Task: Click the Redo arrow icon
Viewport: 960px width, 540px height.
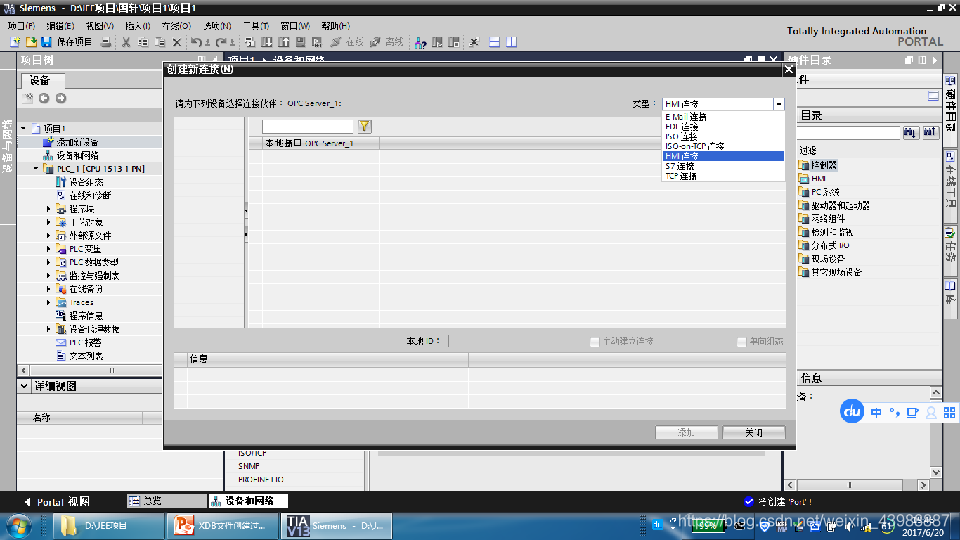Action: point(221,42)
